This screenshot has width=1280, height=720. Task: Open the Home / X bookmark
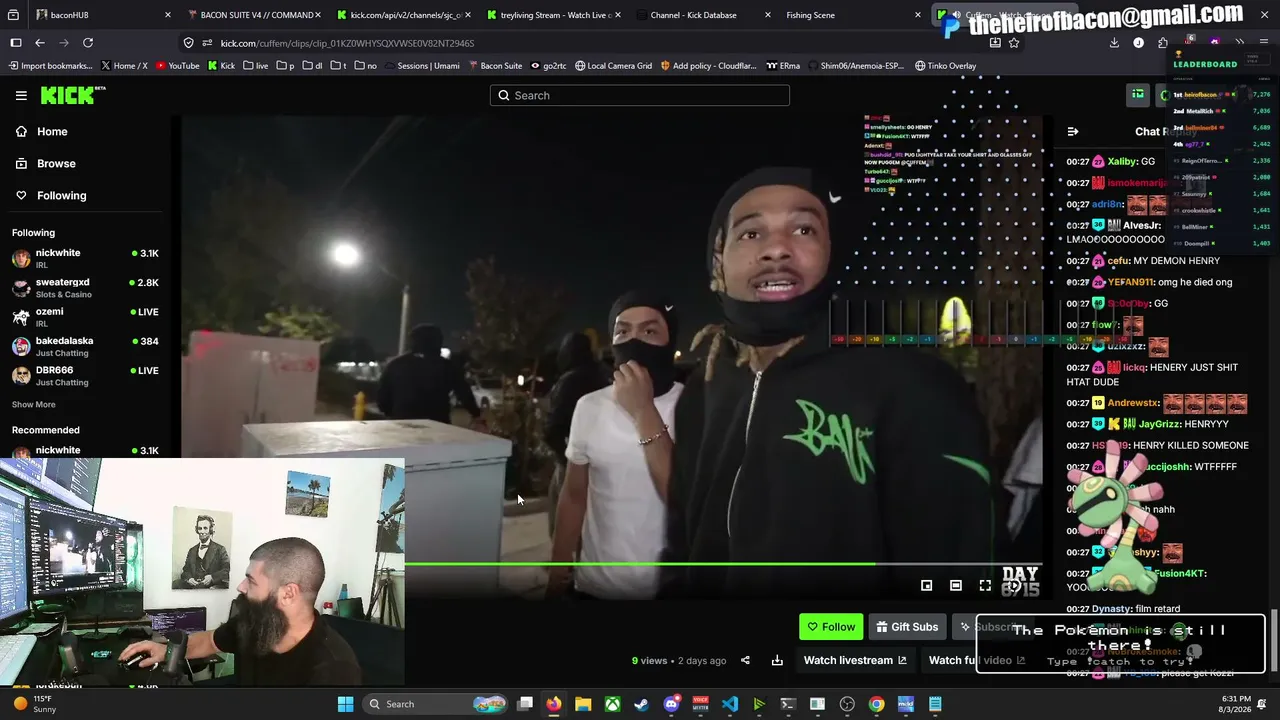click(x=124, y=66)
